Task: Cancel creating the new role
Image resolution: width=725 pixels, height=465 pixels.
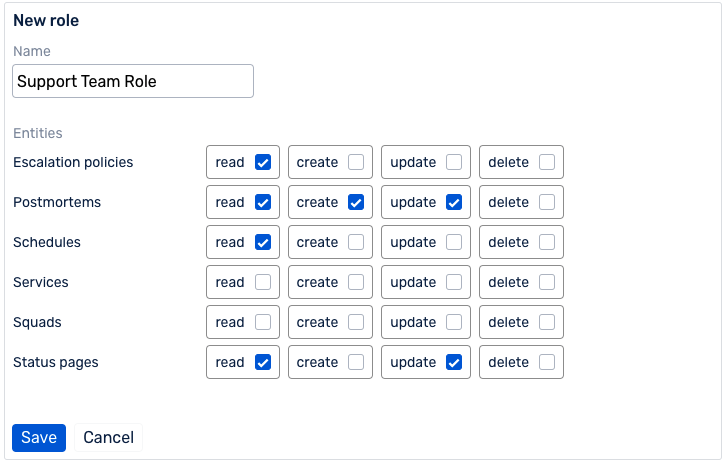Action: [108, 438]
